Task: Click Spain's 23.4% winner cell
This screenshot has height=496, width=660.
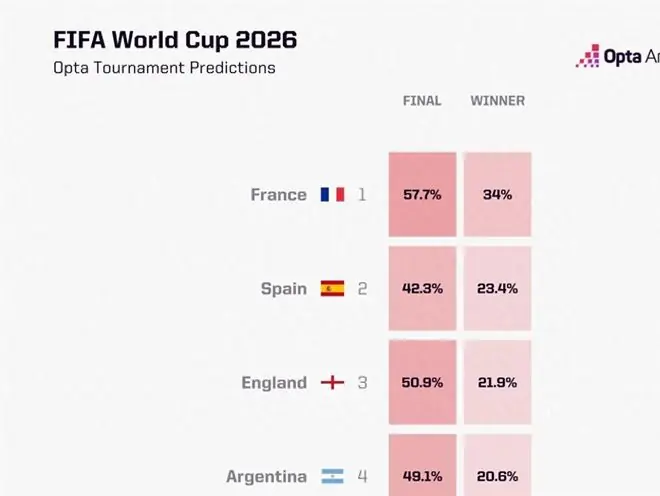Action: point(498,288)
